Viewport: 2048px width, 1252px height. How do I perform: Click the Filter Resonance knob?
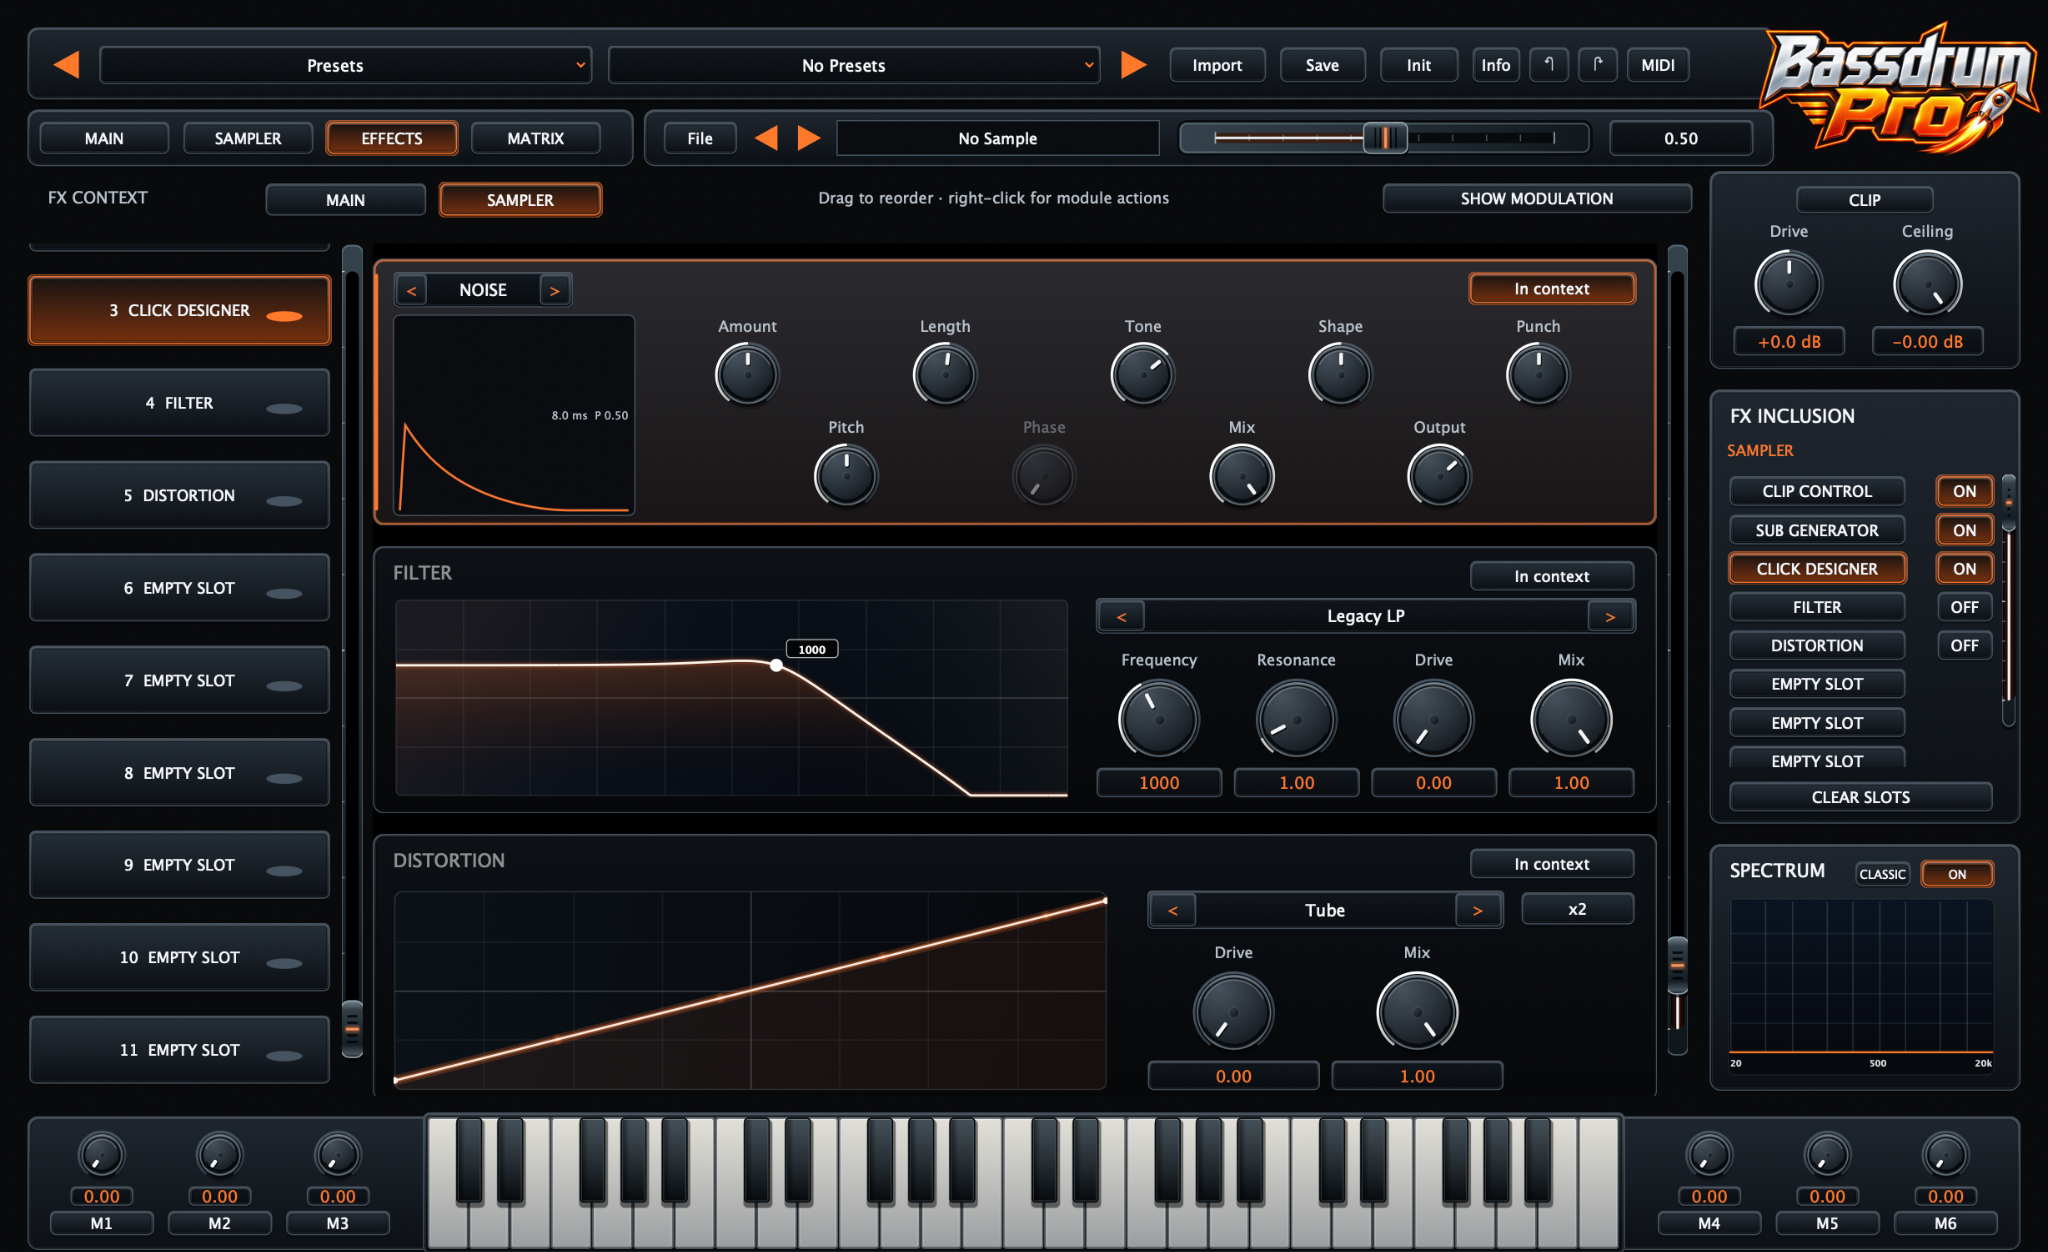tap(1296, 719)
